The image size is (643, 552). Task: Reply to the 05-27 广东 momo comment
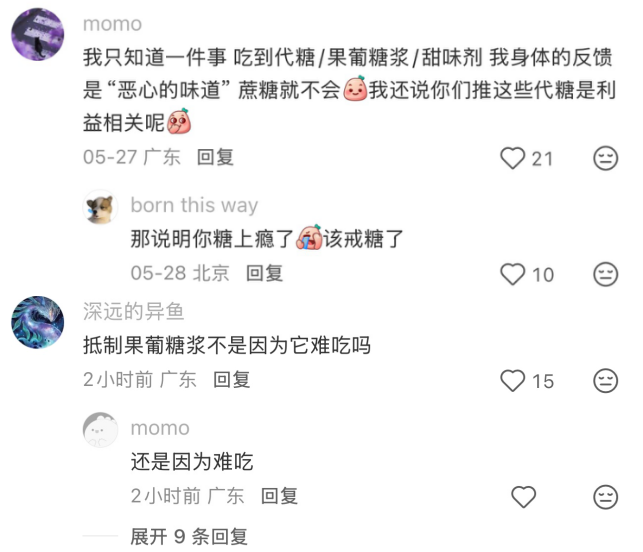pos(215,157)
